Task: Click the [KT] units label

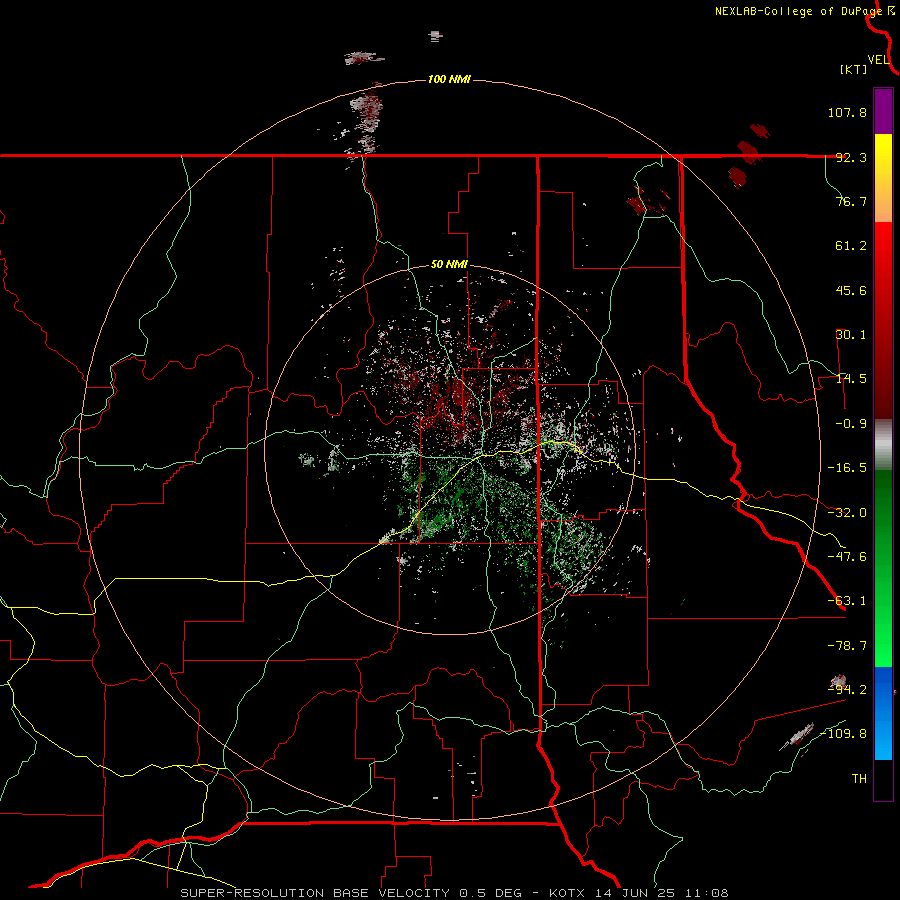Action: pyautogui.click(x=854, y=69)
